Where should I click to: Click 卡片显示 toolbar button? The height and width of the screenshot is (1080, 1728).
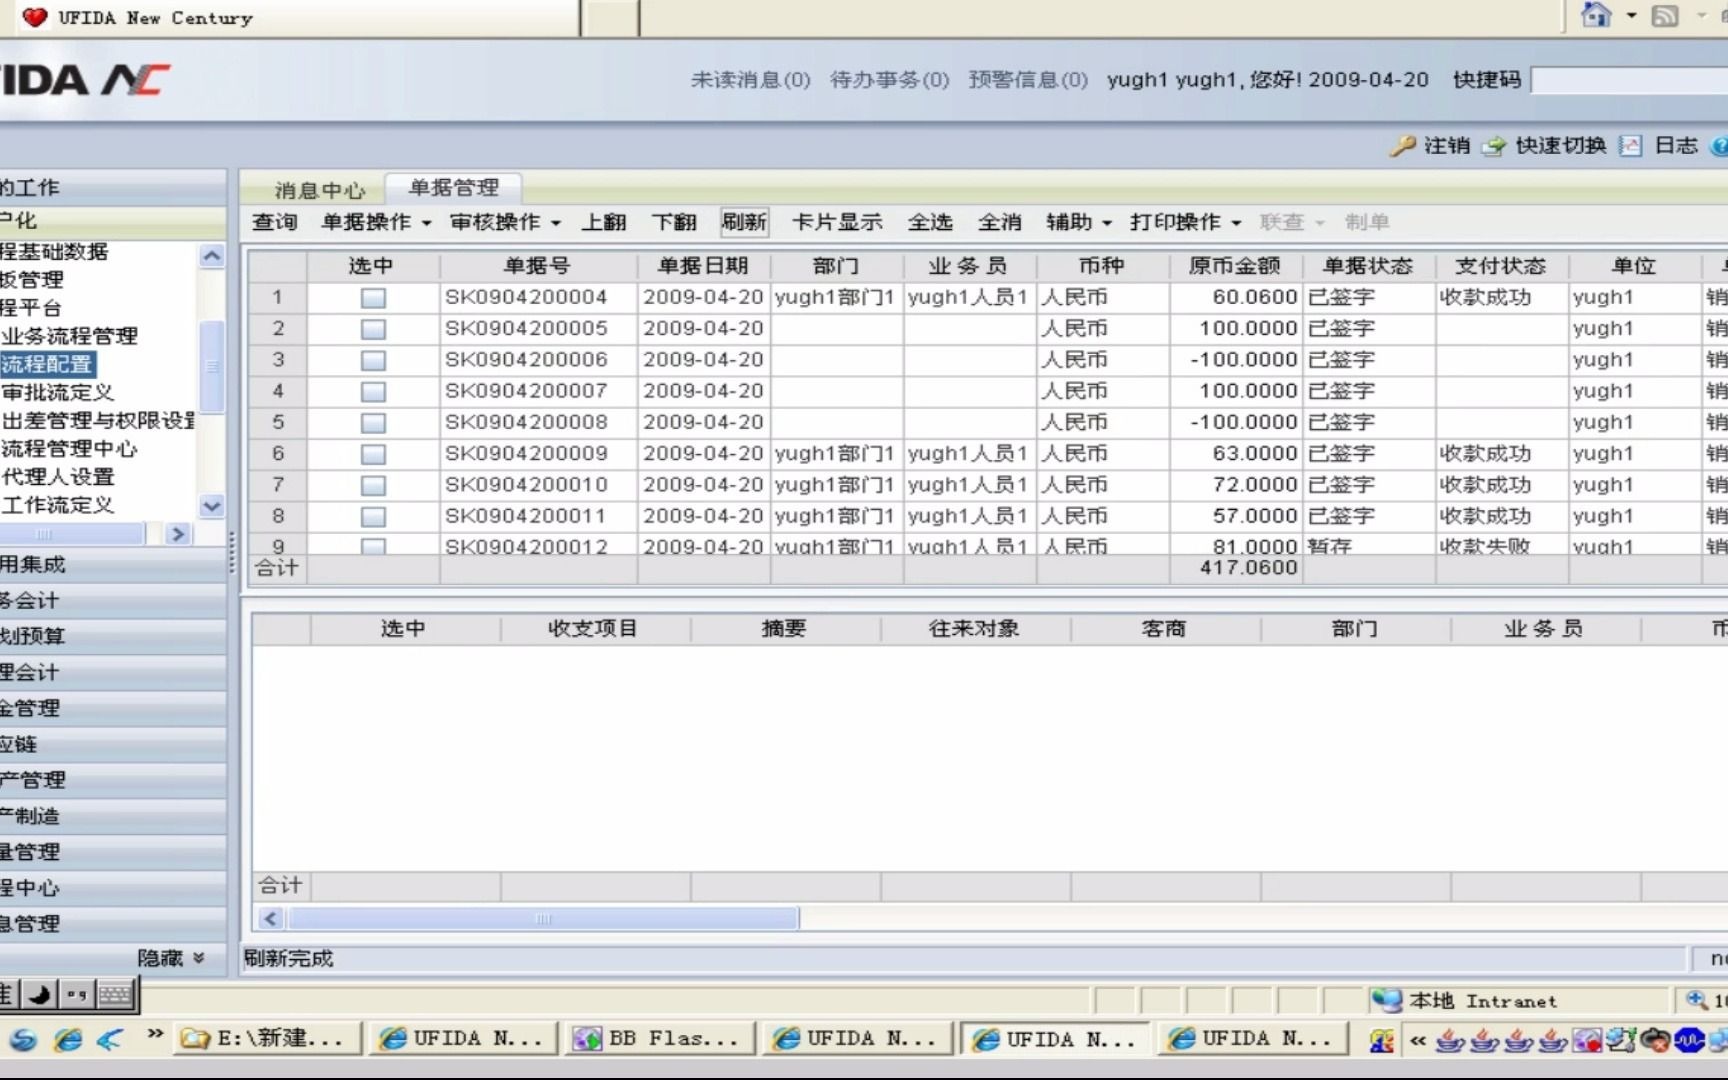tap(837, 222)
